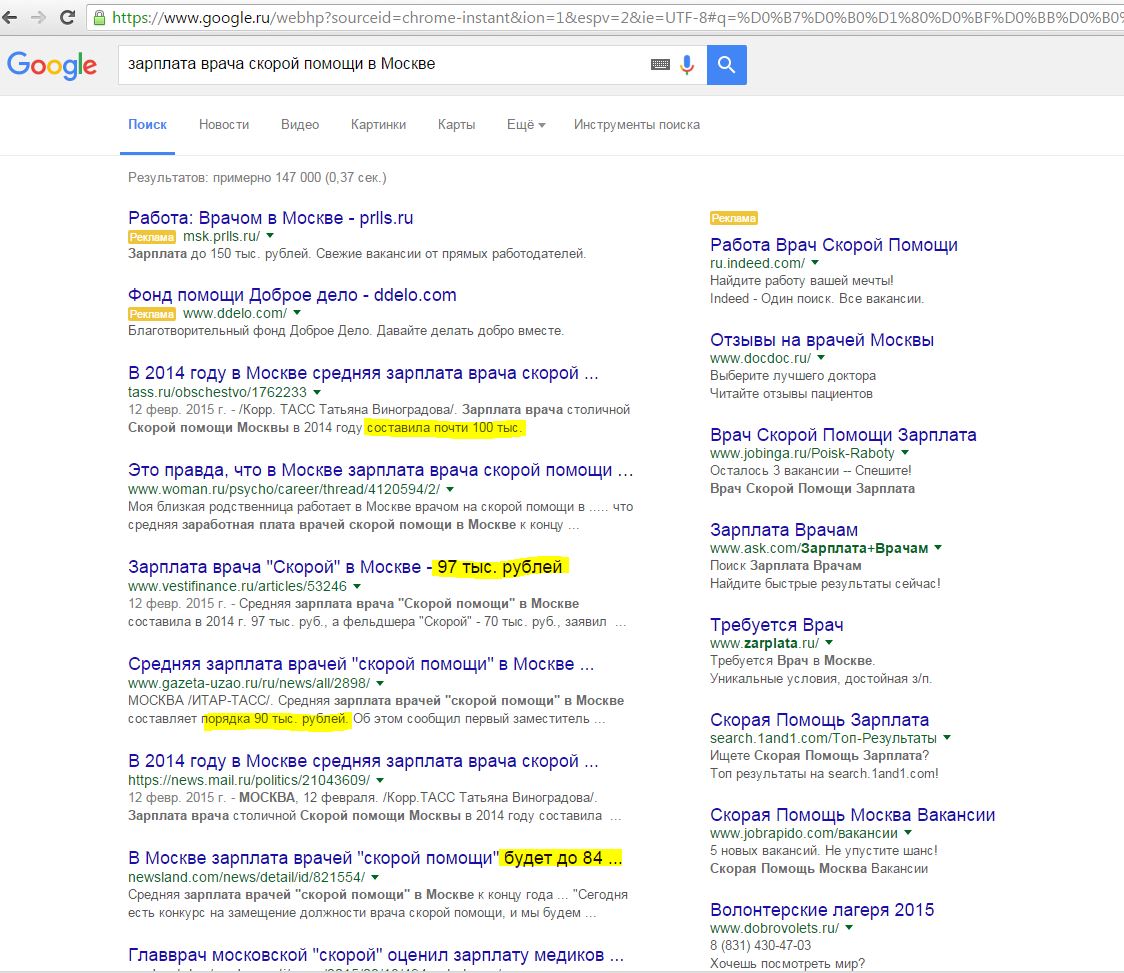Click the blue search magnifier button
The height and width of the screenshot is (973, 1124).
click(726, 65)
